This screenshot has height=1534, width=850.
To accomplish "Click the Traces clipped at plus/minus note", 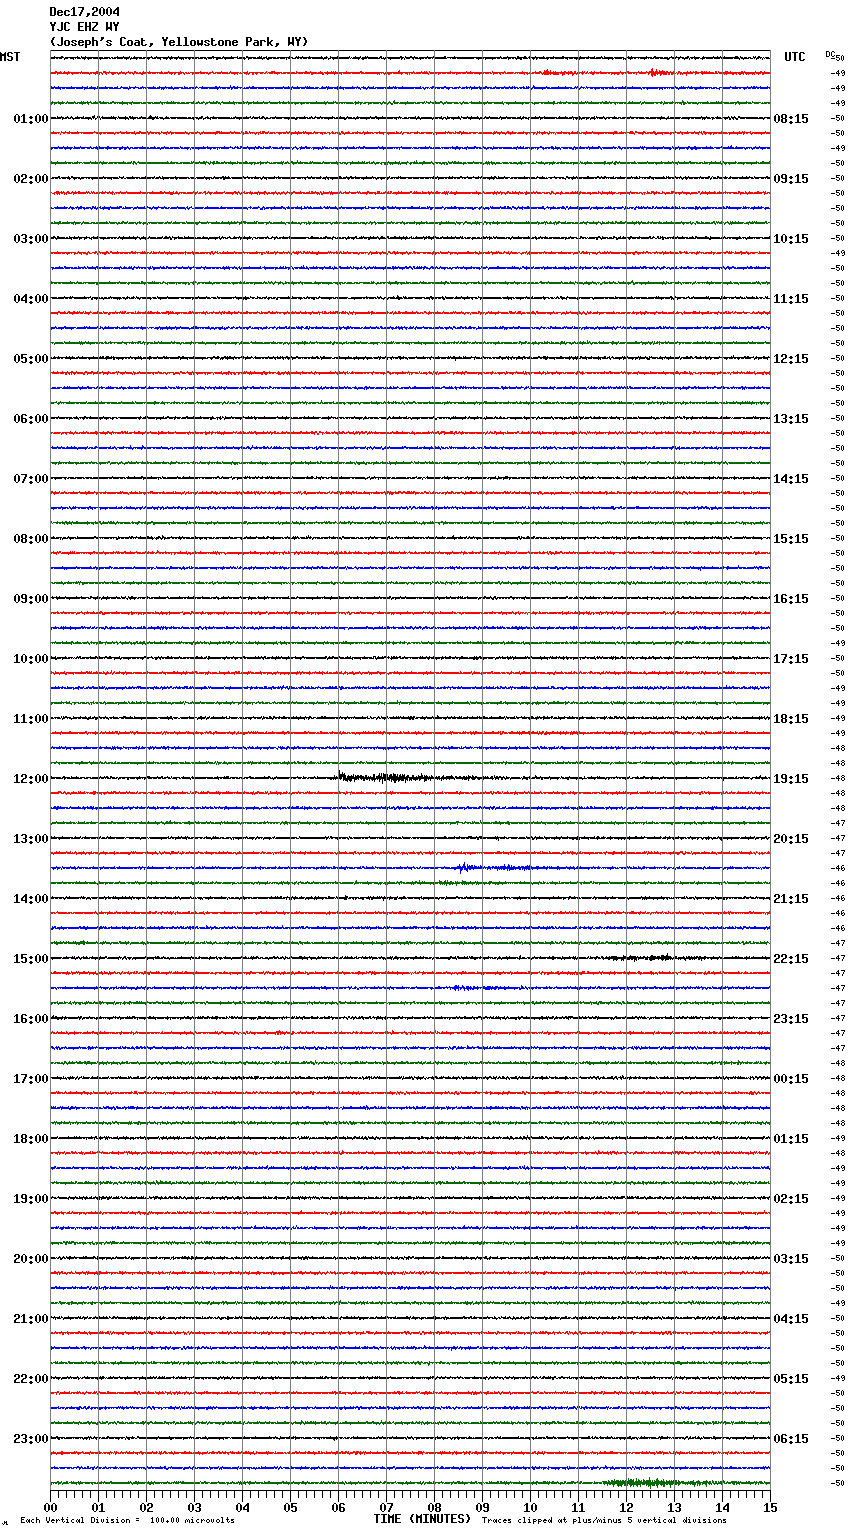I will (x=604, y=1521).
